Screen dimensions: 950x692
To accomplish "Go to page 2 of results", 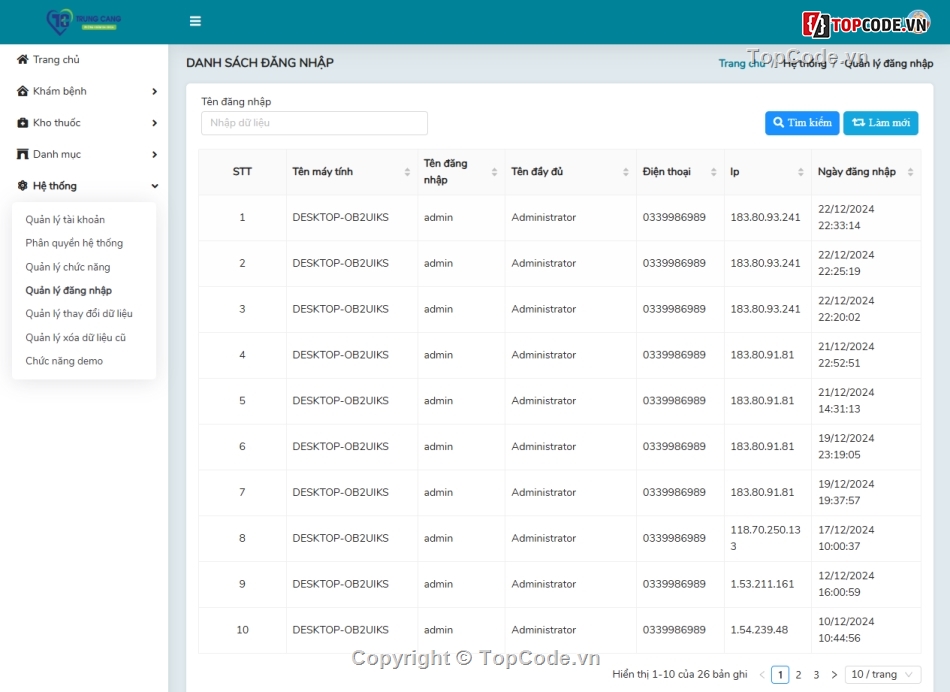I will click(799, 674).
